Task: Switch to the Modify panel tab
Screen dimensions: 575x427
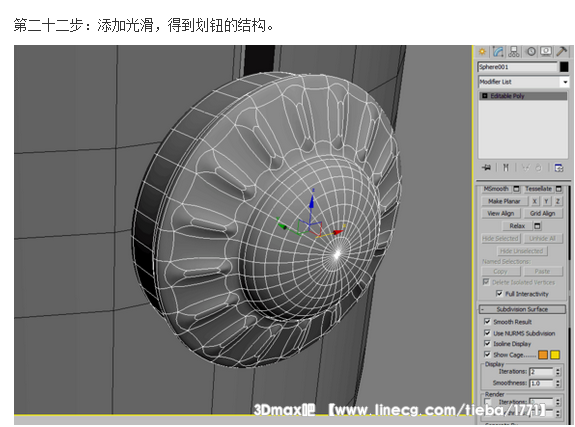Action: click(498, 52)
